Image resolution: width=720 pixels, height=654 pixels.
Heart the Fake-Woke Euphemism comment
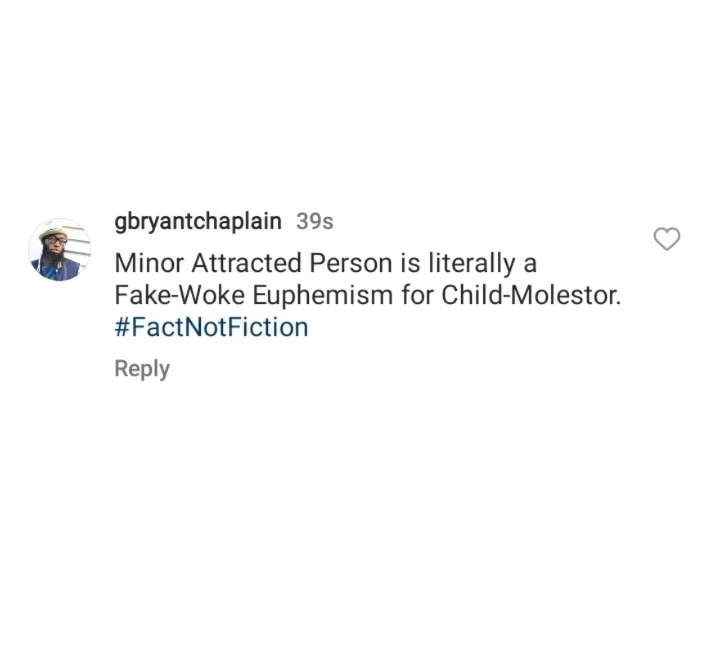[666, 239]
